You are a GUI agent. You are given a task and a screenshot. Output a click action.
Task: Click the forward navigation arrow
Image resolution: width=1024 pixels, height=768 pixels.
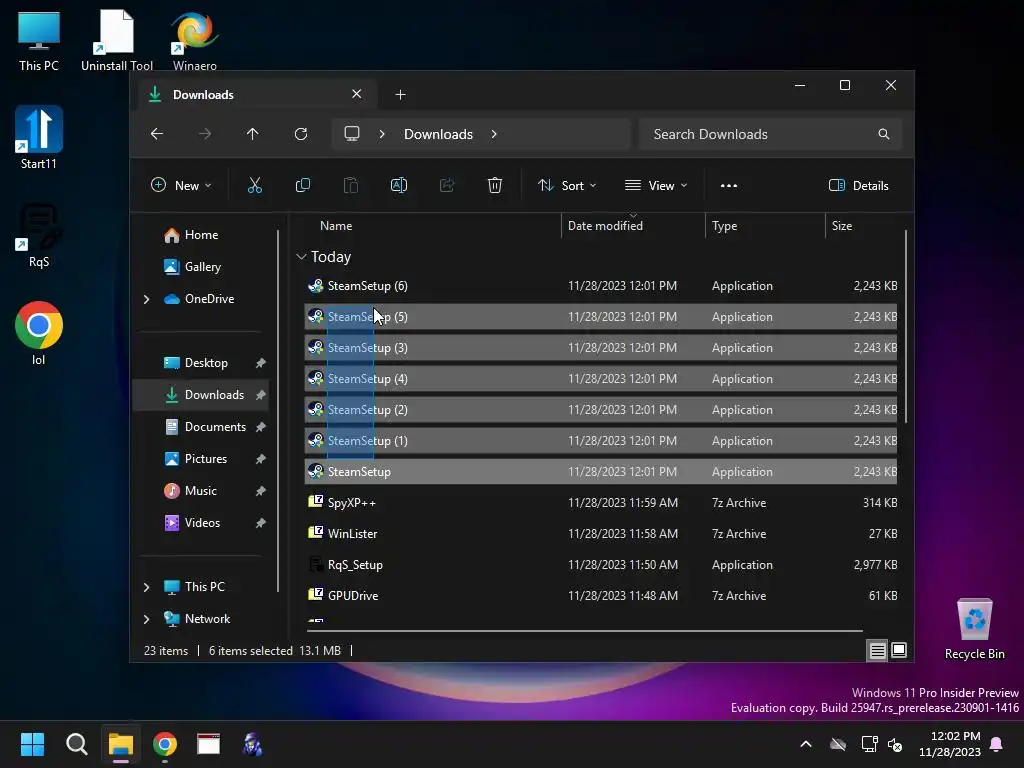[205, 134]
